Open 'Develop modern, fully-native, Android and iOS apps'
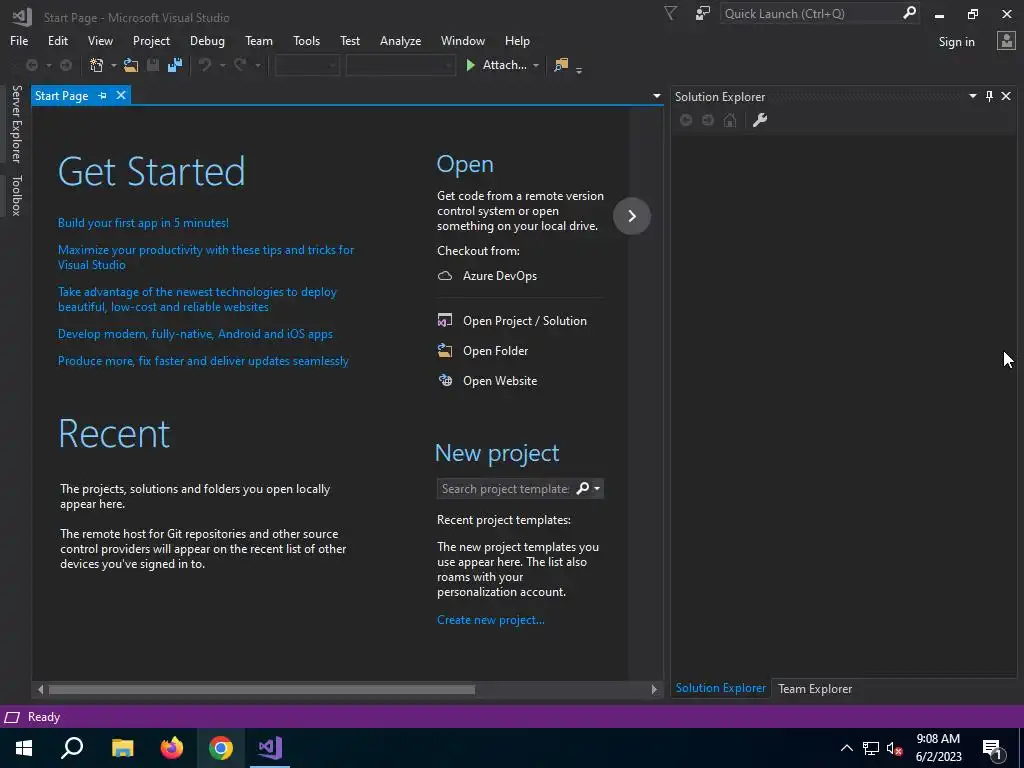The width and height of the screenshot is (1024, 768). tap(195, 334)
